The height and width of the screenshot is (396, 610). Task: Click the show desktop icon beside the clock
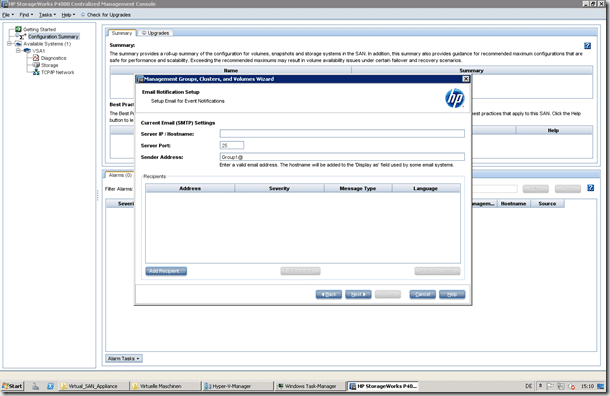pos(601,386)
